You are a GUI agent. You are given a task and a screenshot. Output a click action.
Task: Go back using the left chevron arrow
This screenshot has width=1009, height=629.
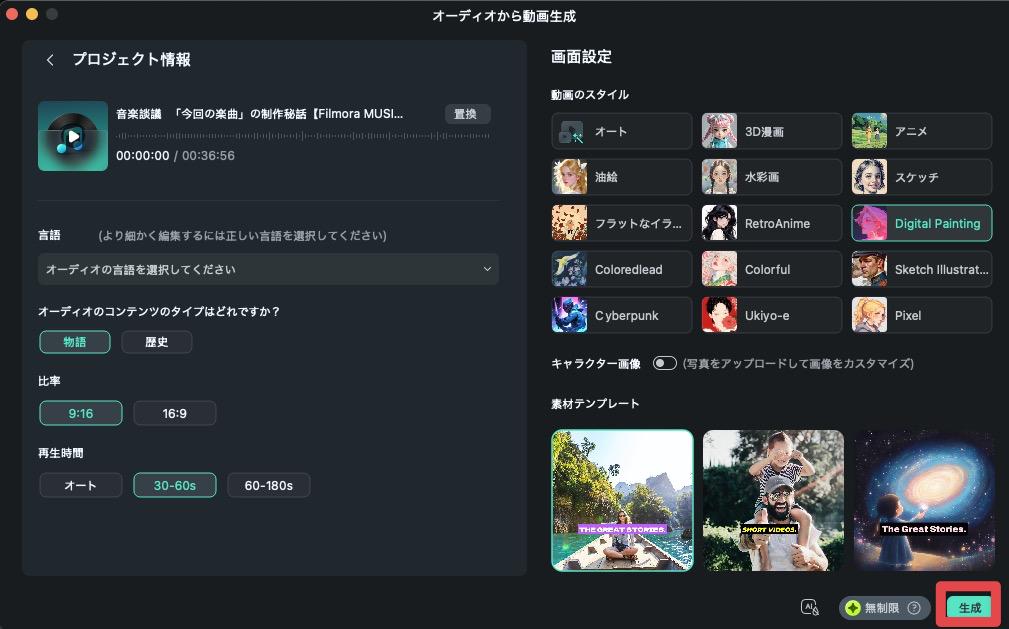tap(50, 60)
